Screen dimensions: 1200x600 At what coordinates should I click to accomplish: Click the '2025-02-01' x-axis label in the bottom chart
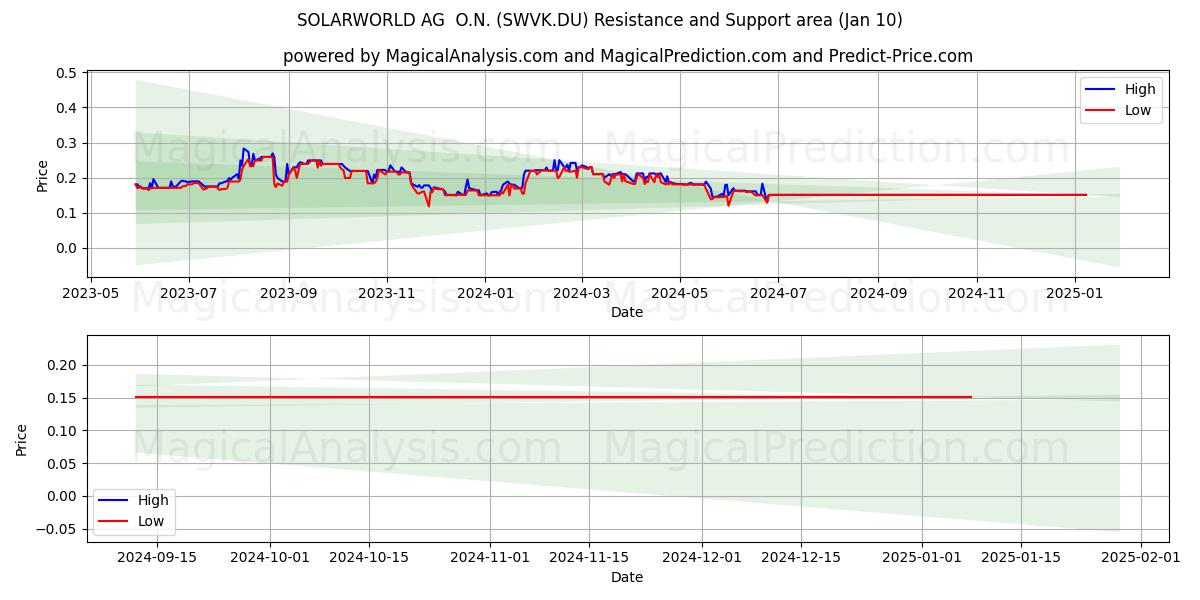(x=1141, y=559)
